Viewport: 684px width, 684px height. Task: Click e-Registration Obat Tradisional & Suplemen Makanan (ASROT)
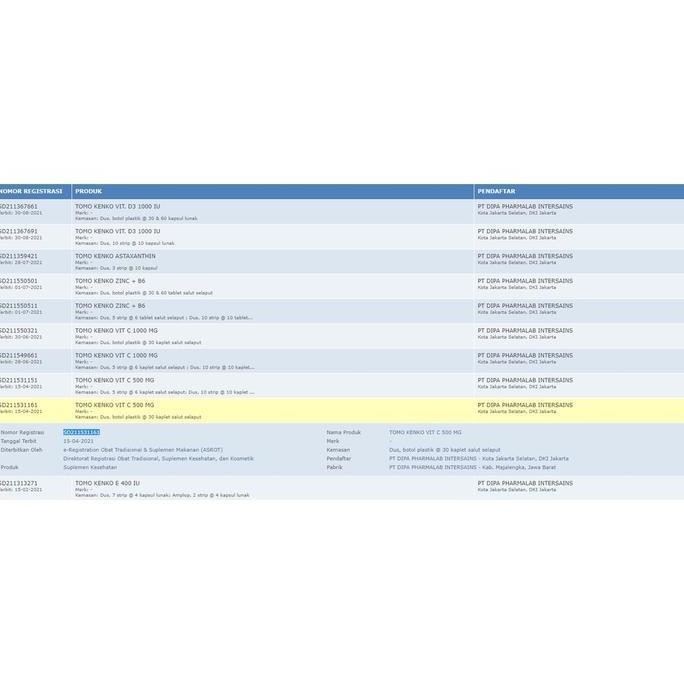point(143,450)
